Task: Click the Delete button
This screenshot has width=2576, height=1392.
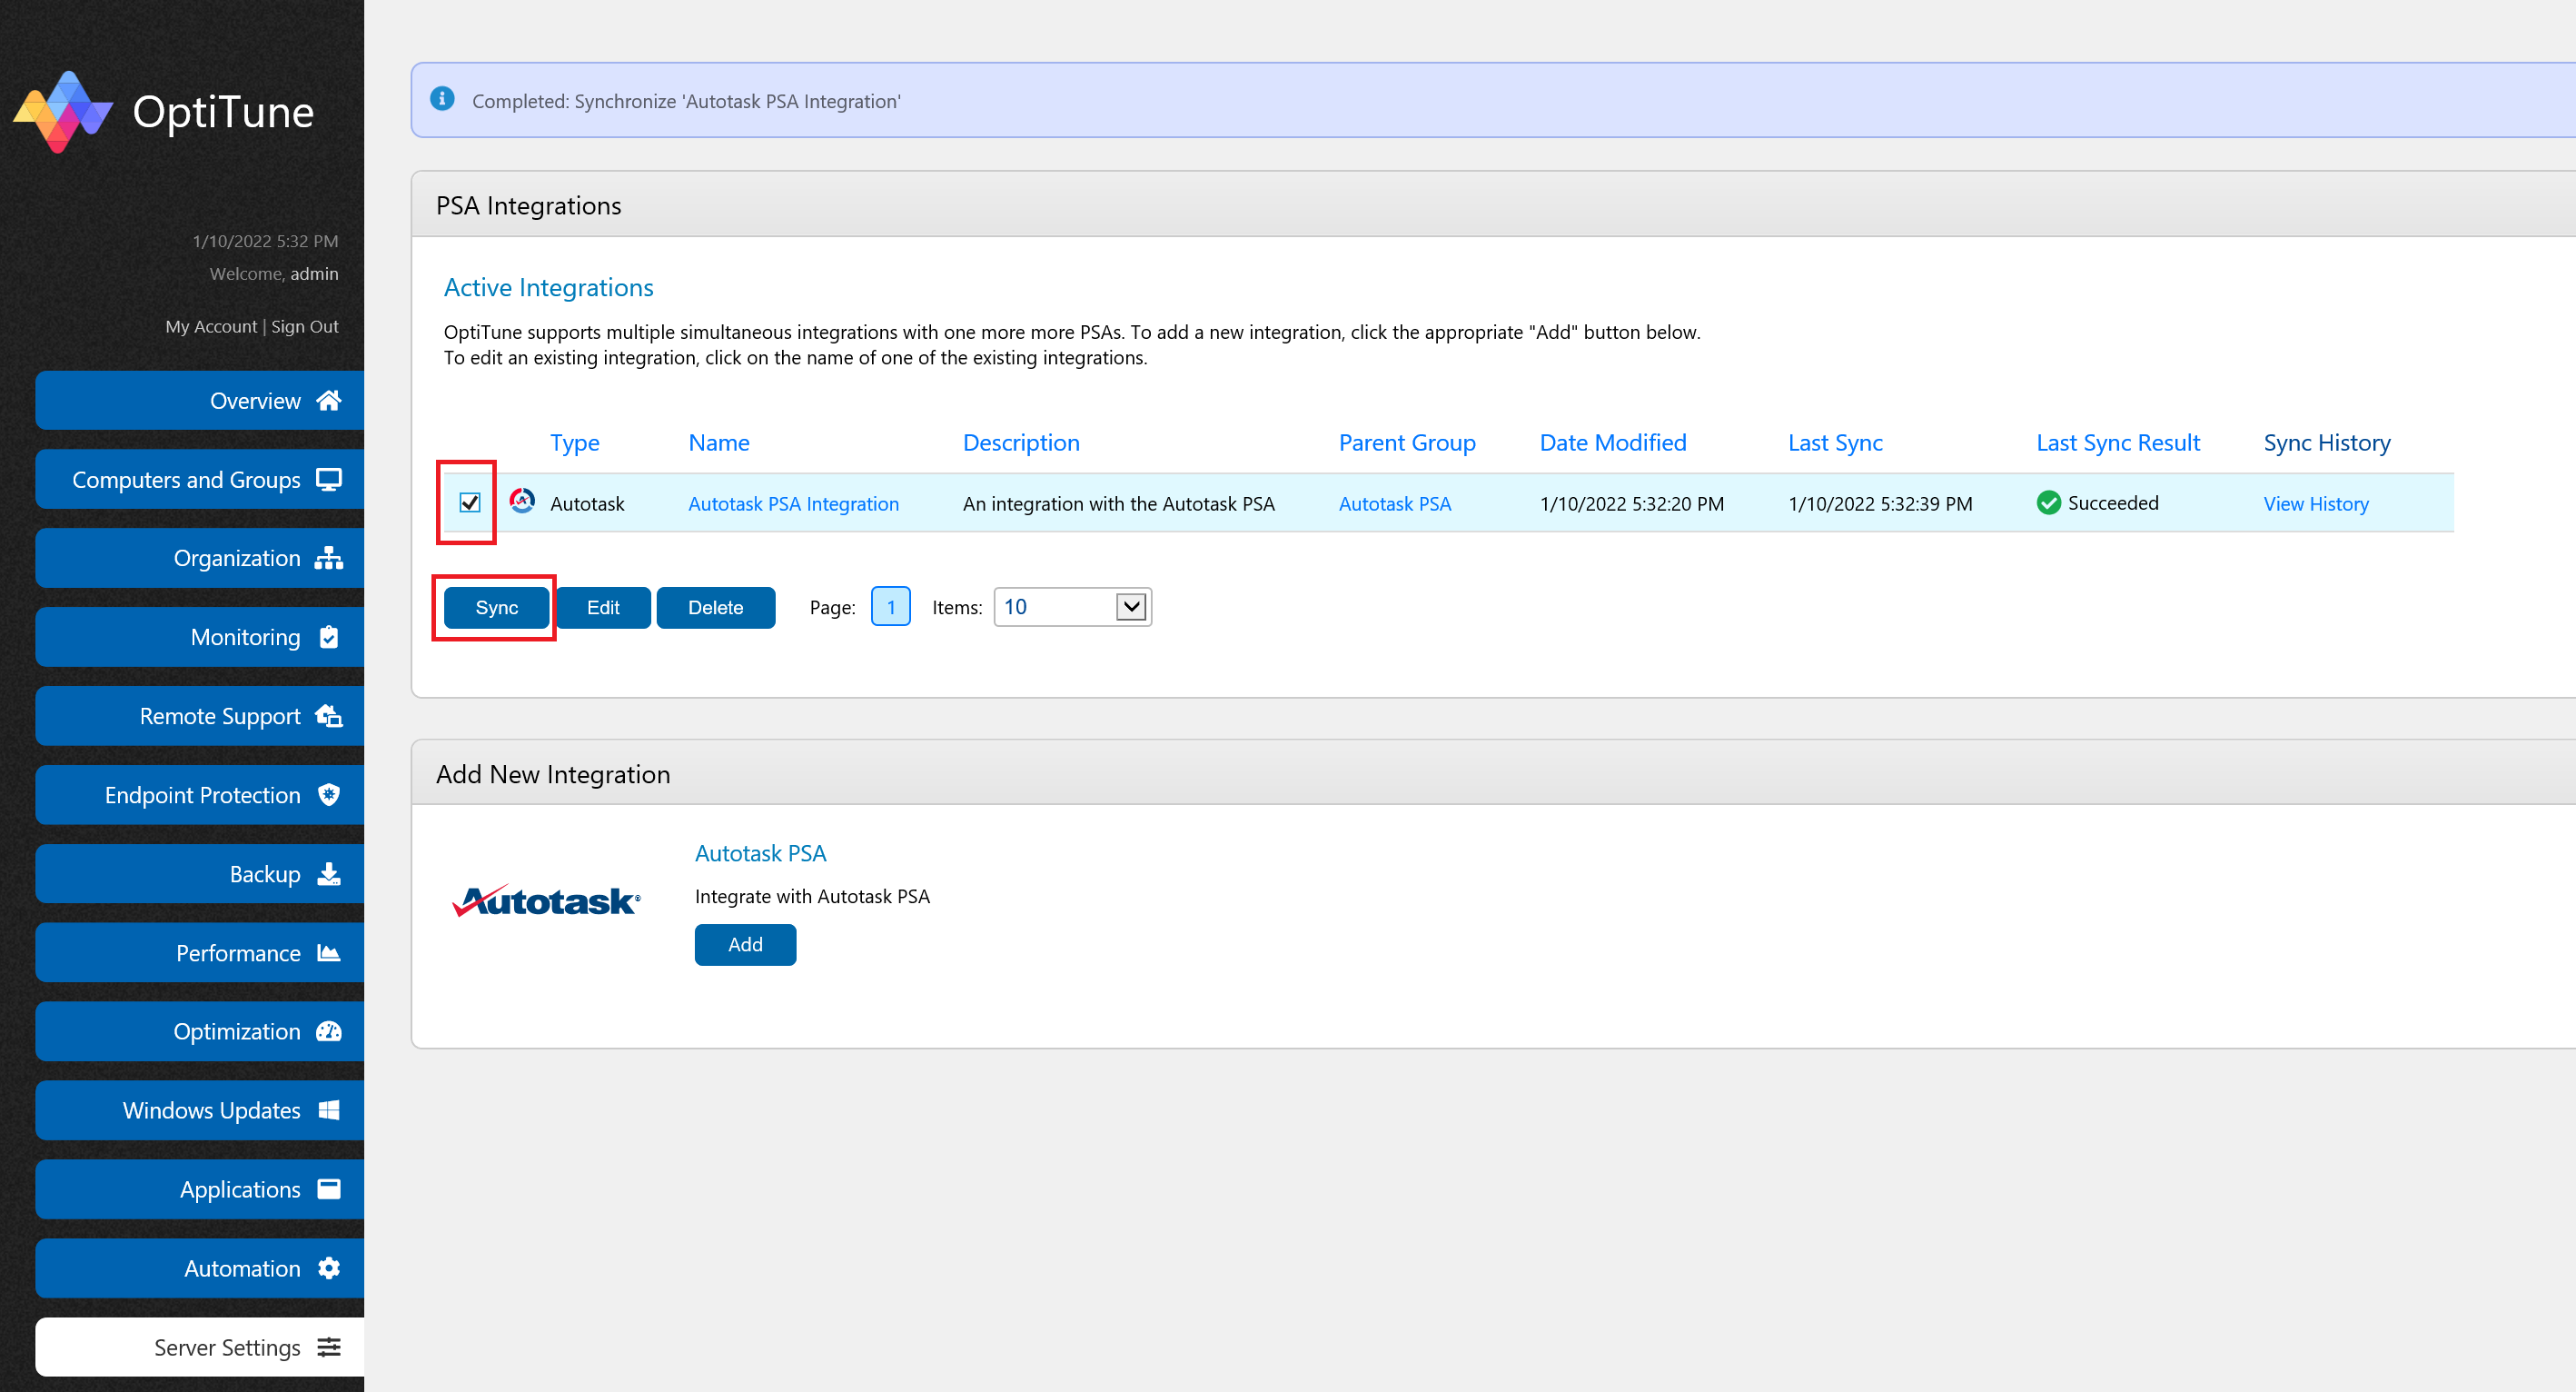Action: coord(715,608)
